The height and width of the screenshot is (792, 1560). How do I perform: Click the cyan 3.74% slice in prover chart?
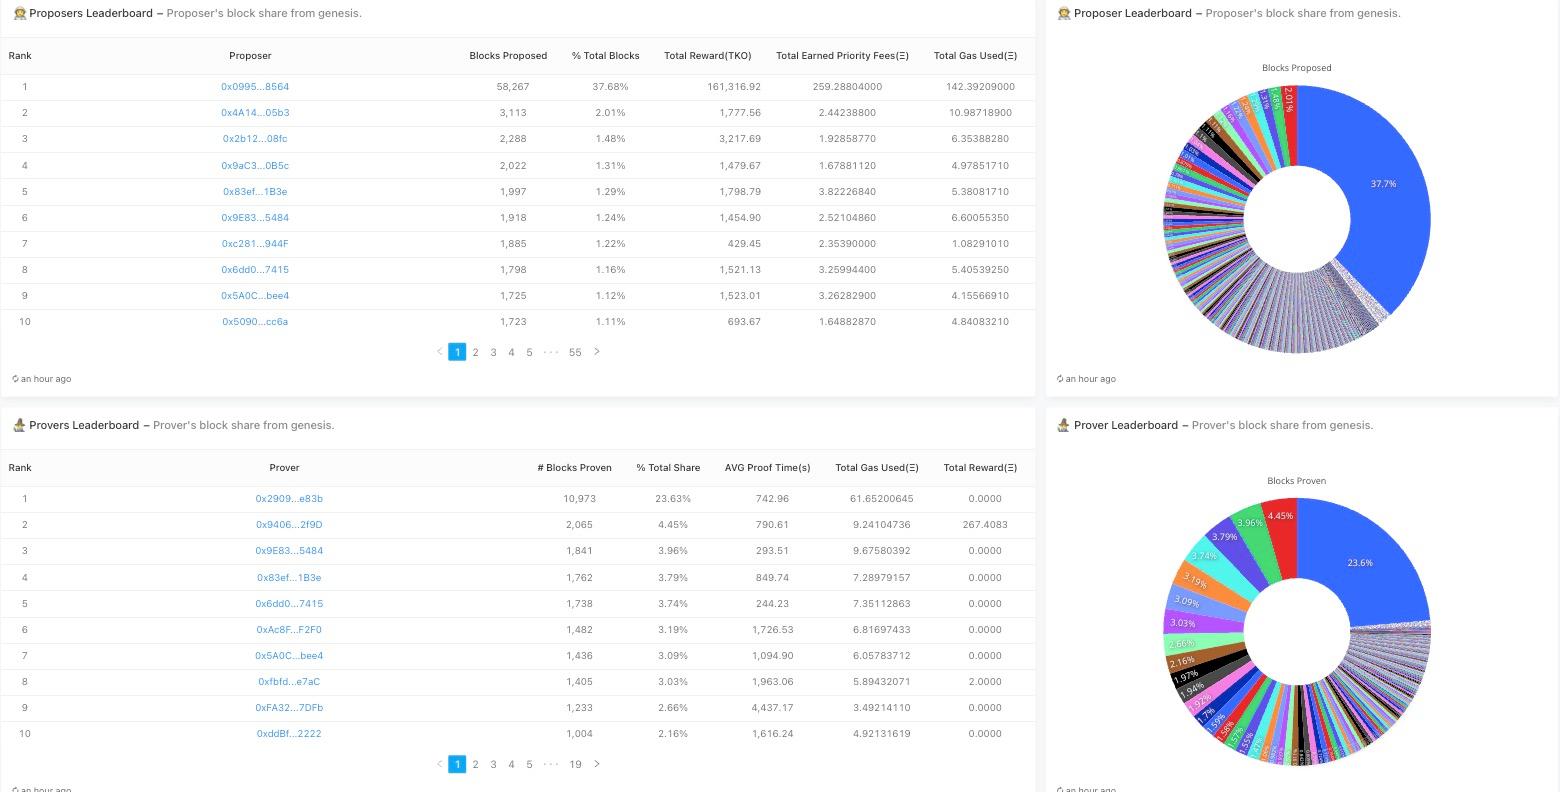pos(1212,575)
